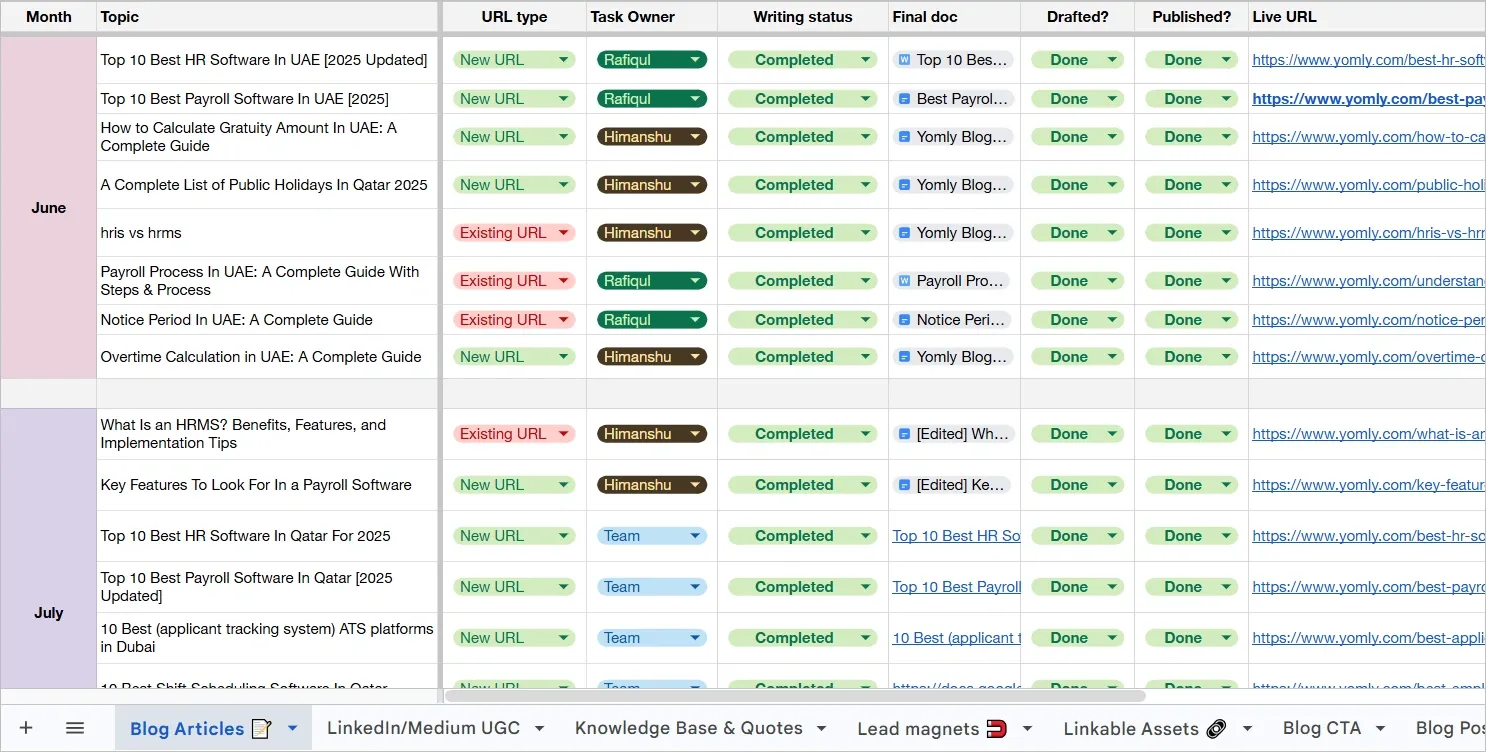Open live URL for public holidays Qatar
The image size is (1486, 752).
(1368, 185)
